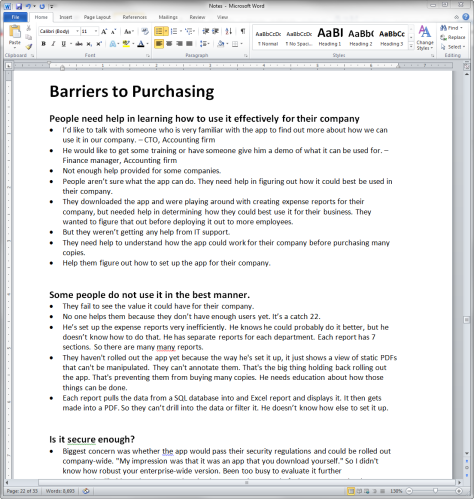This screenshot has width=474, height=499.
Task: Decrease the paragraph indent
Action: coord(206,31)
